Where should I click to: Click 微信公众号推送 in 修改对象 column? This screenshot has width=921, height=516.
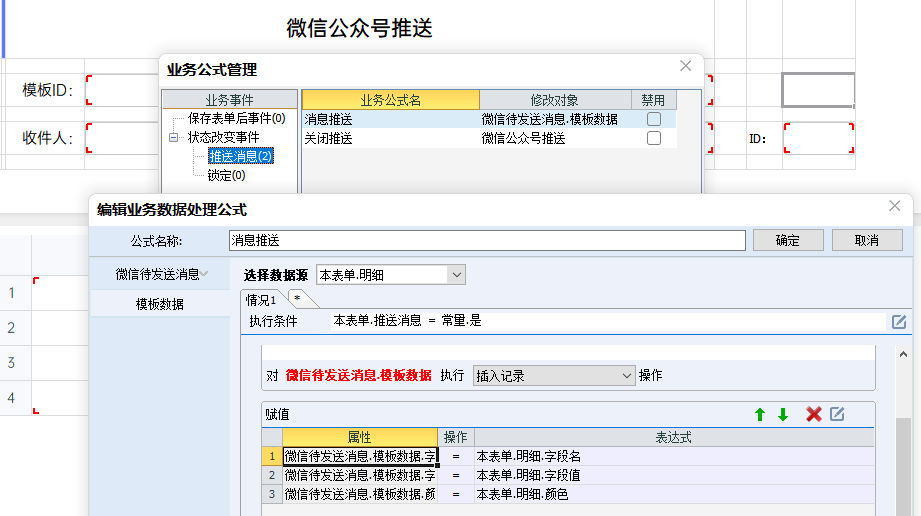(x=523, y=138)
